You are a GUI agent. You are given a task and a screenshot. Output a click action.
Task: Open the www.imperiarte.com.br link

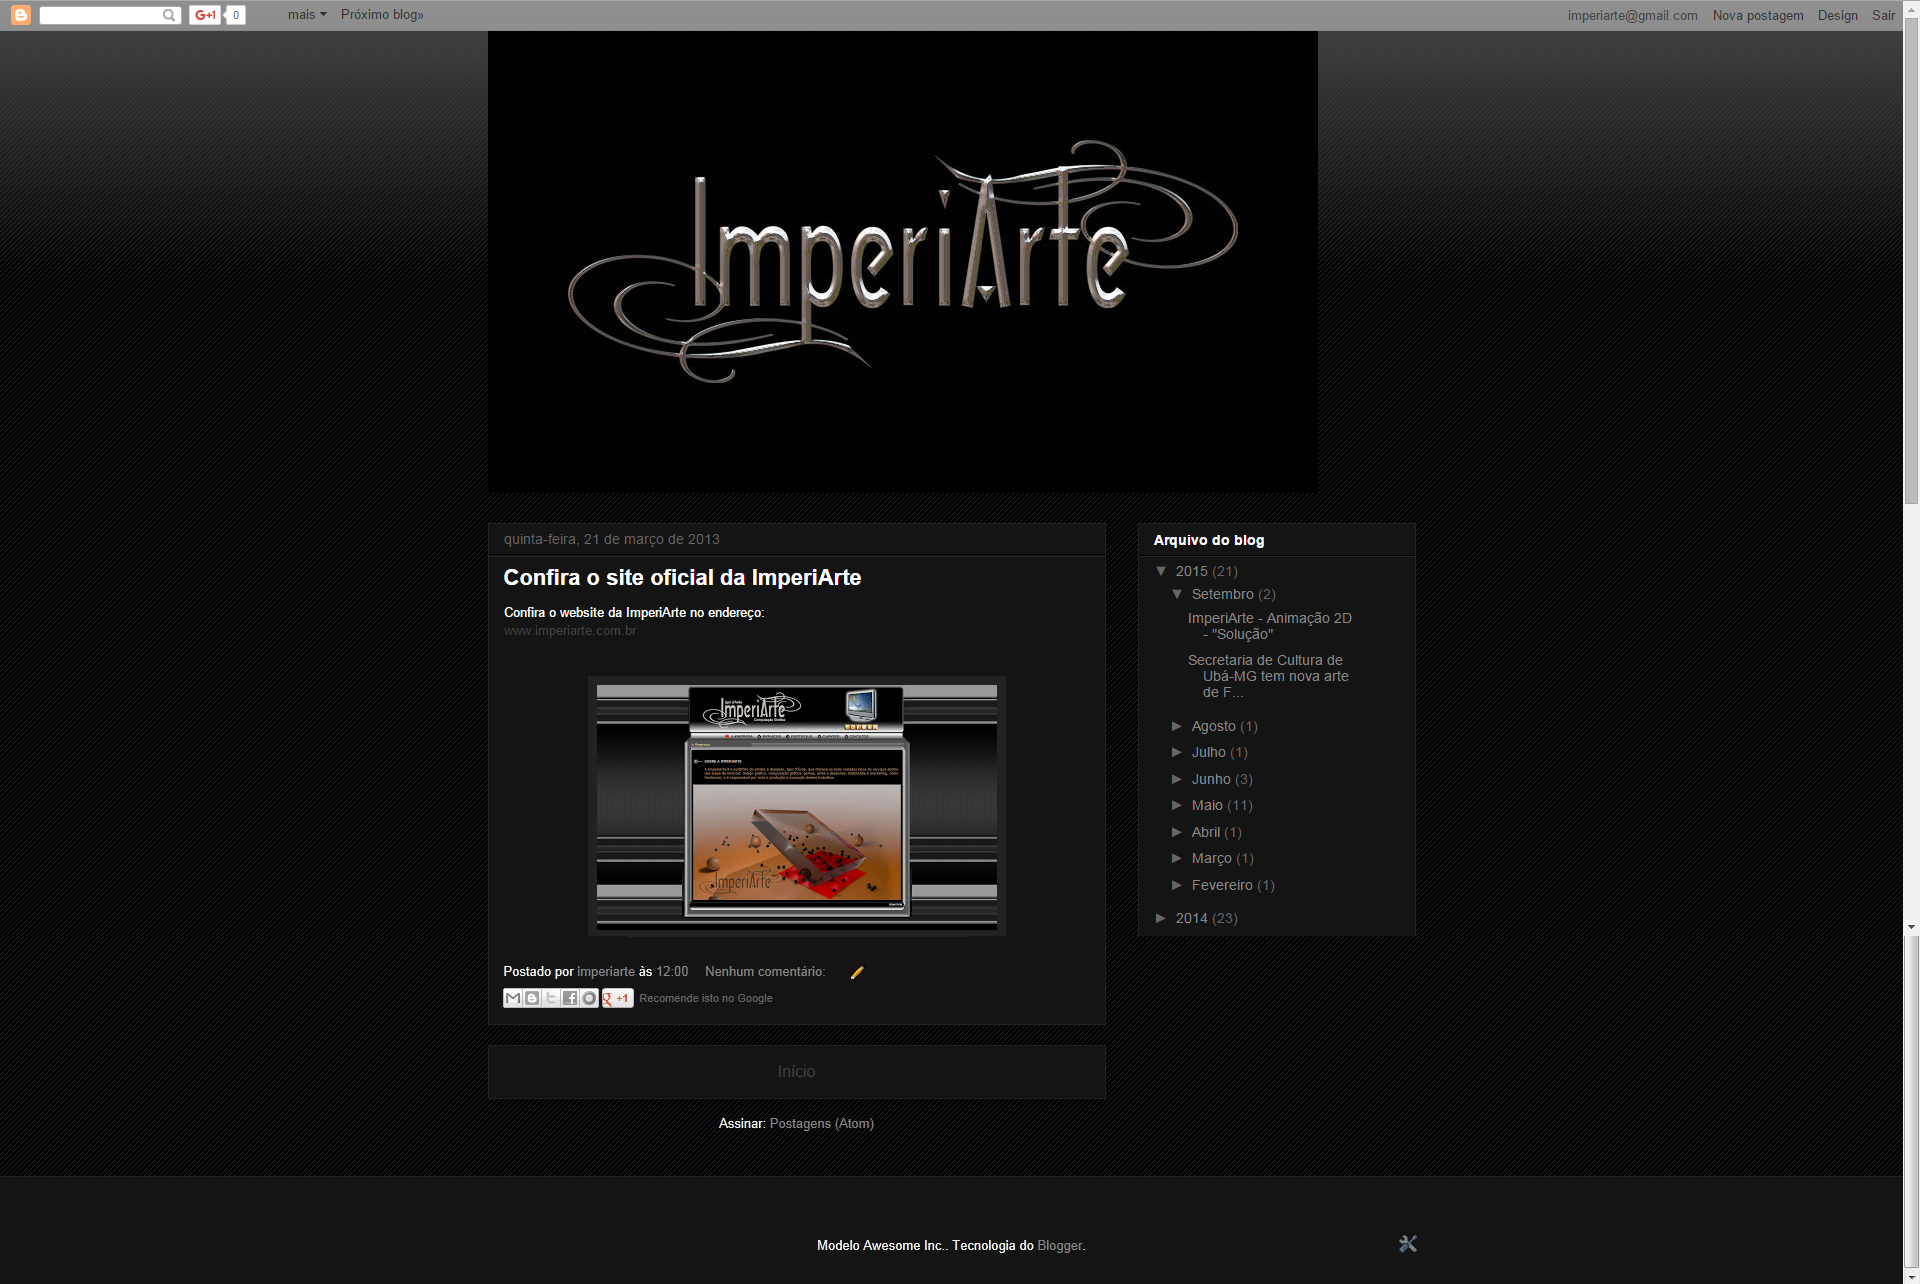pyautogui.click(x=570, y=631)
